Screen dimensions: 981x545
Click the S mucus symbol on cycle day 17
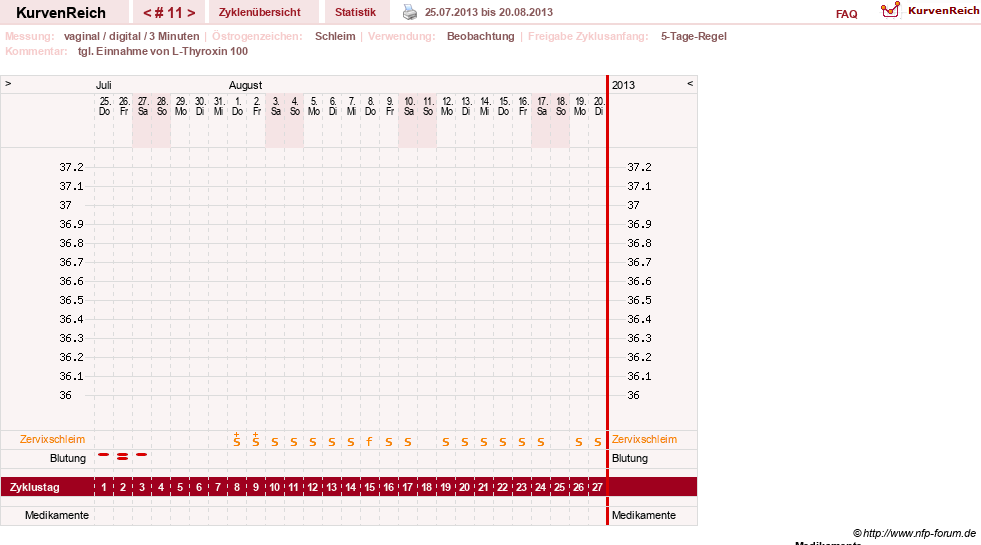[x=408, y=442]
